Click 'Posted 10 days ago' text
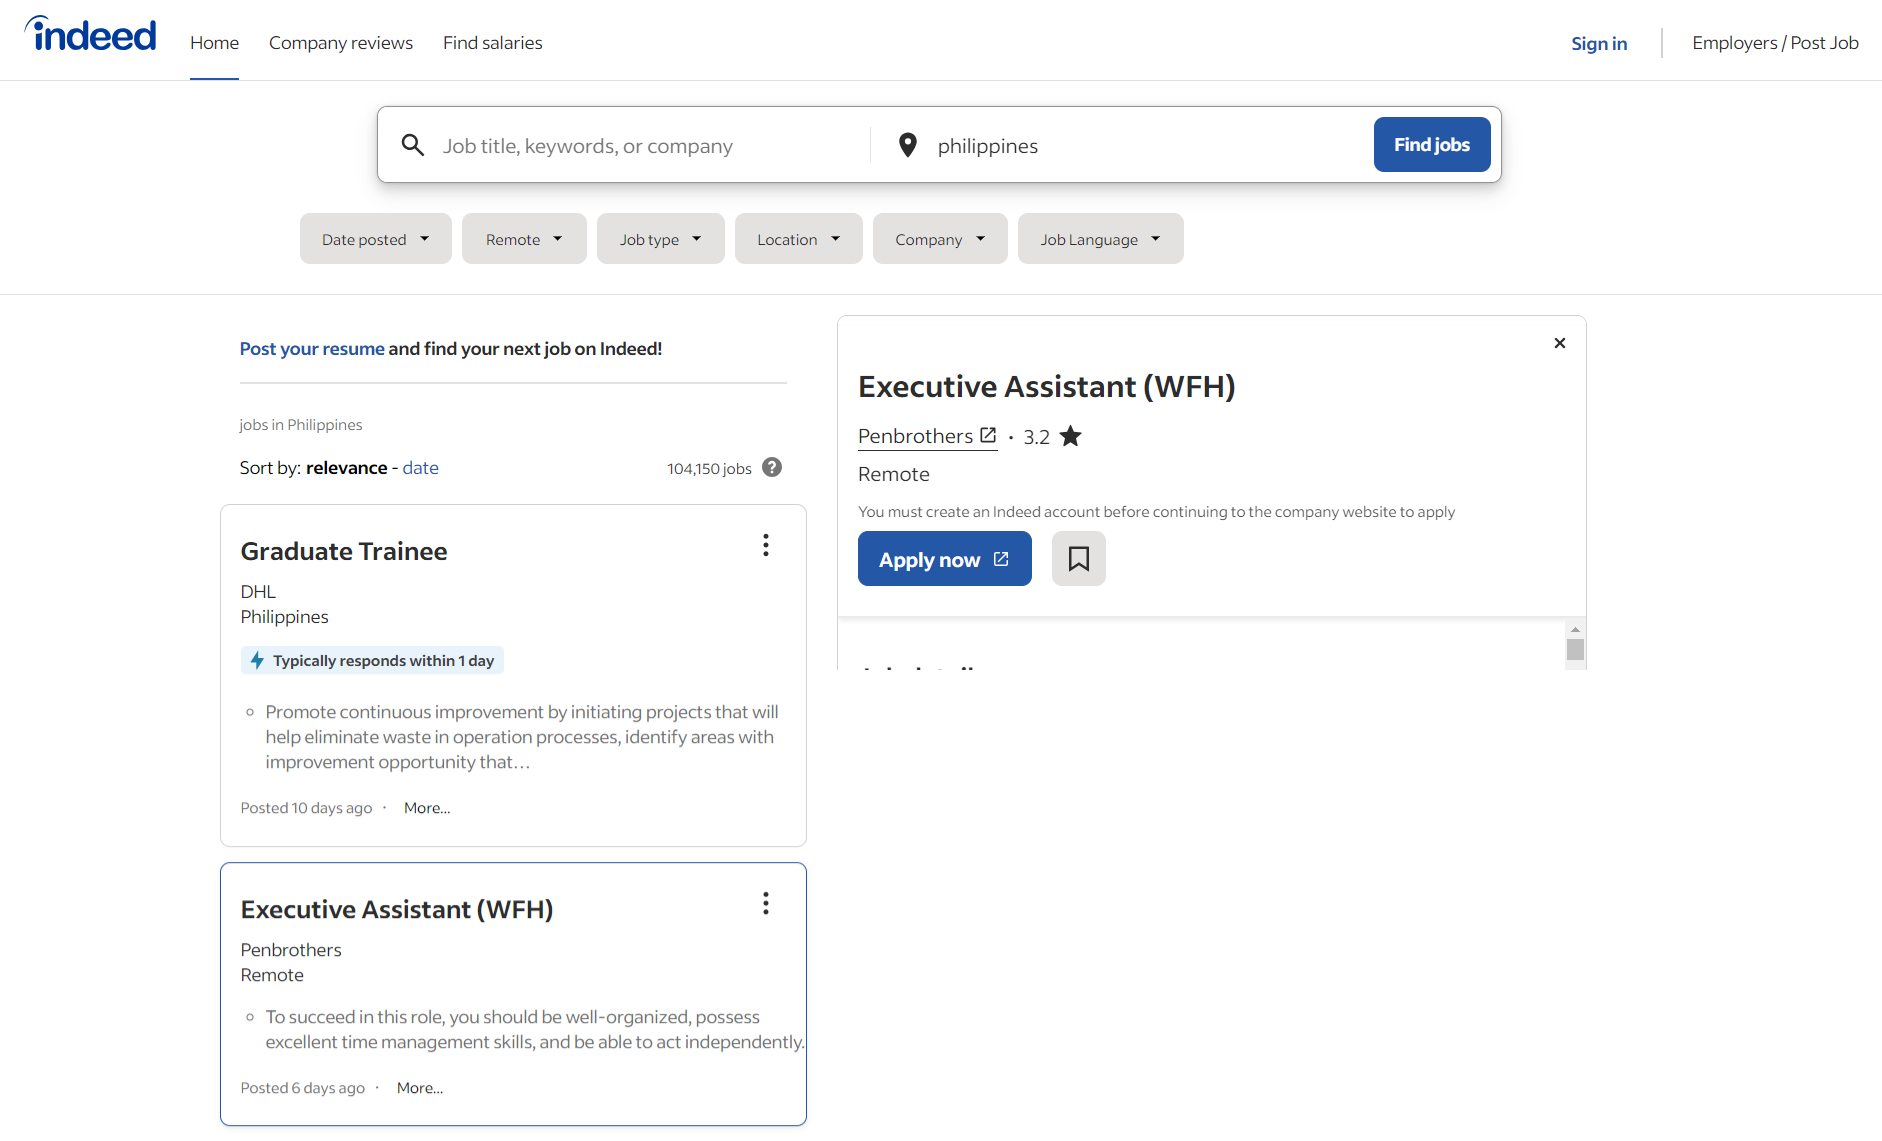Screen dimensions: 1882x1141 point(306,808)
